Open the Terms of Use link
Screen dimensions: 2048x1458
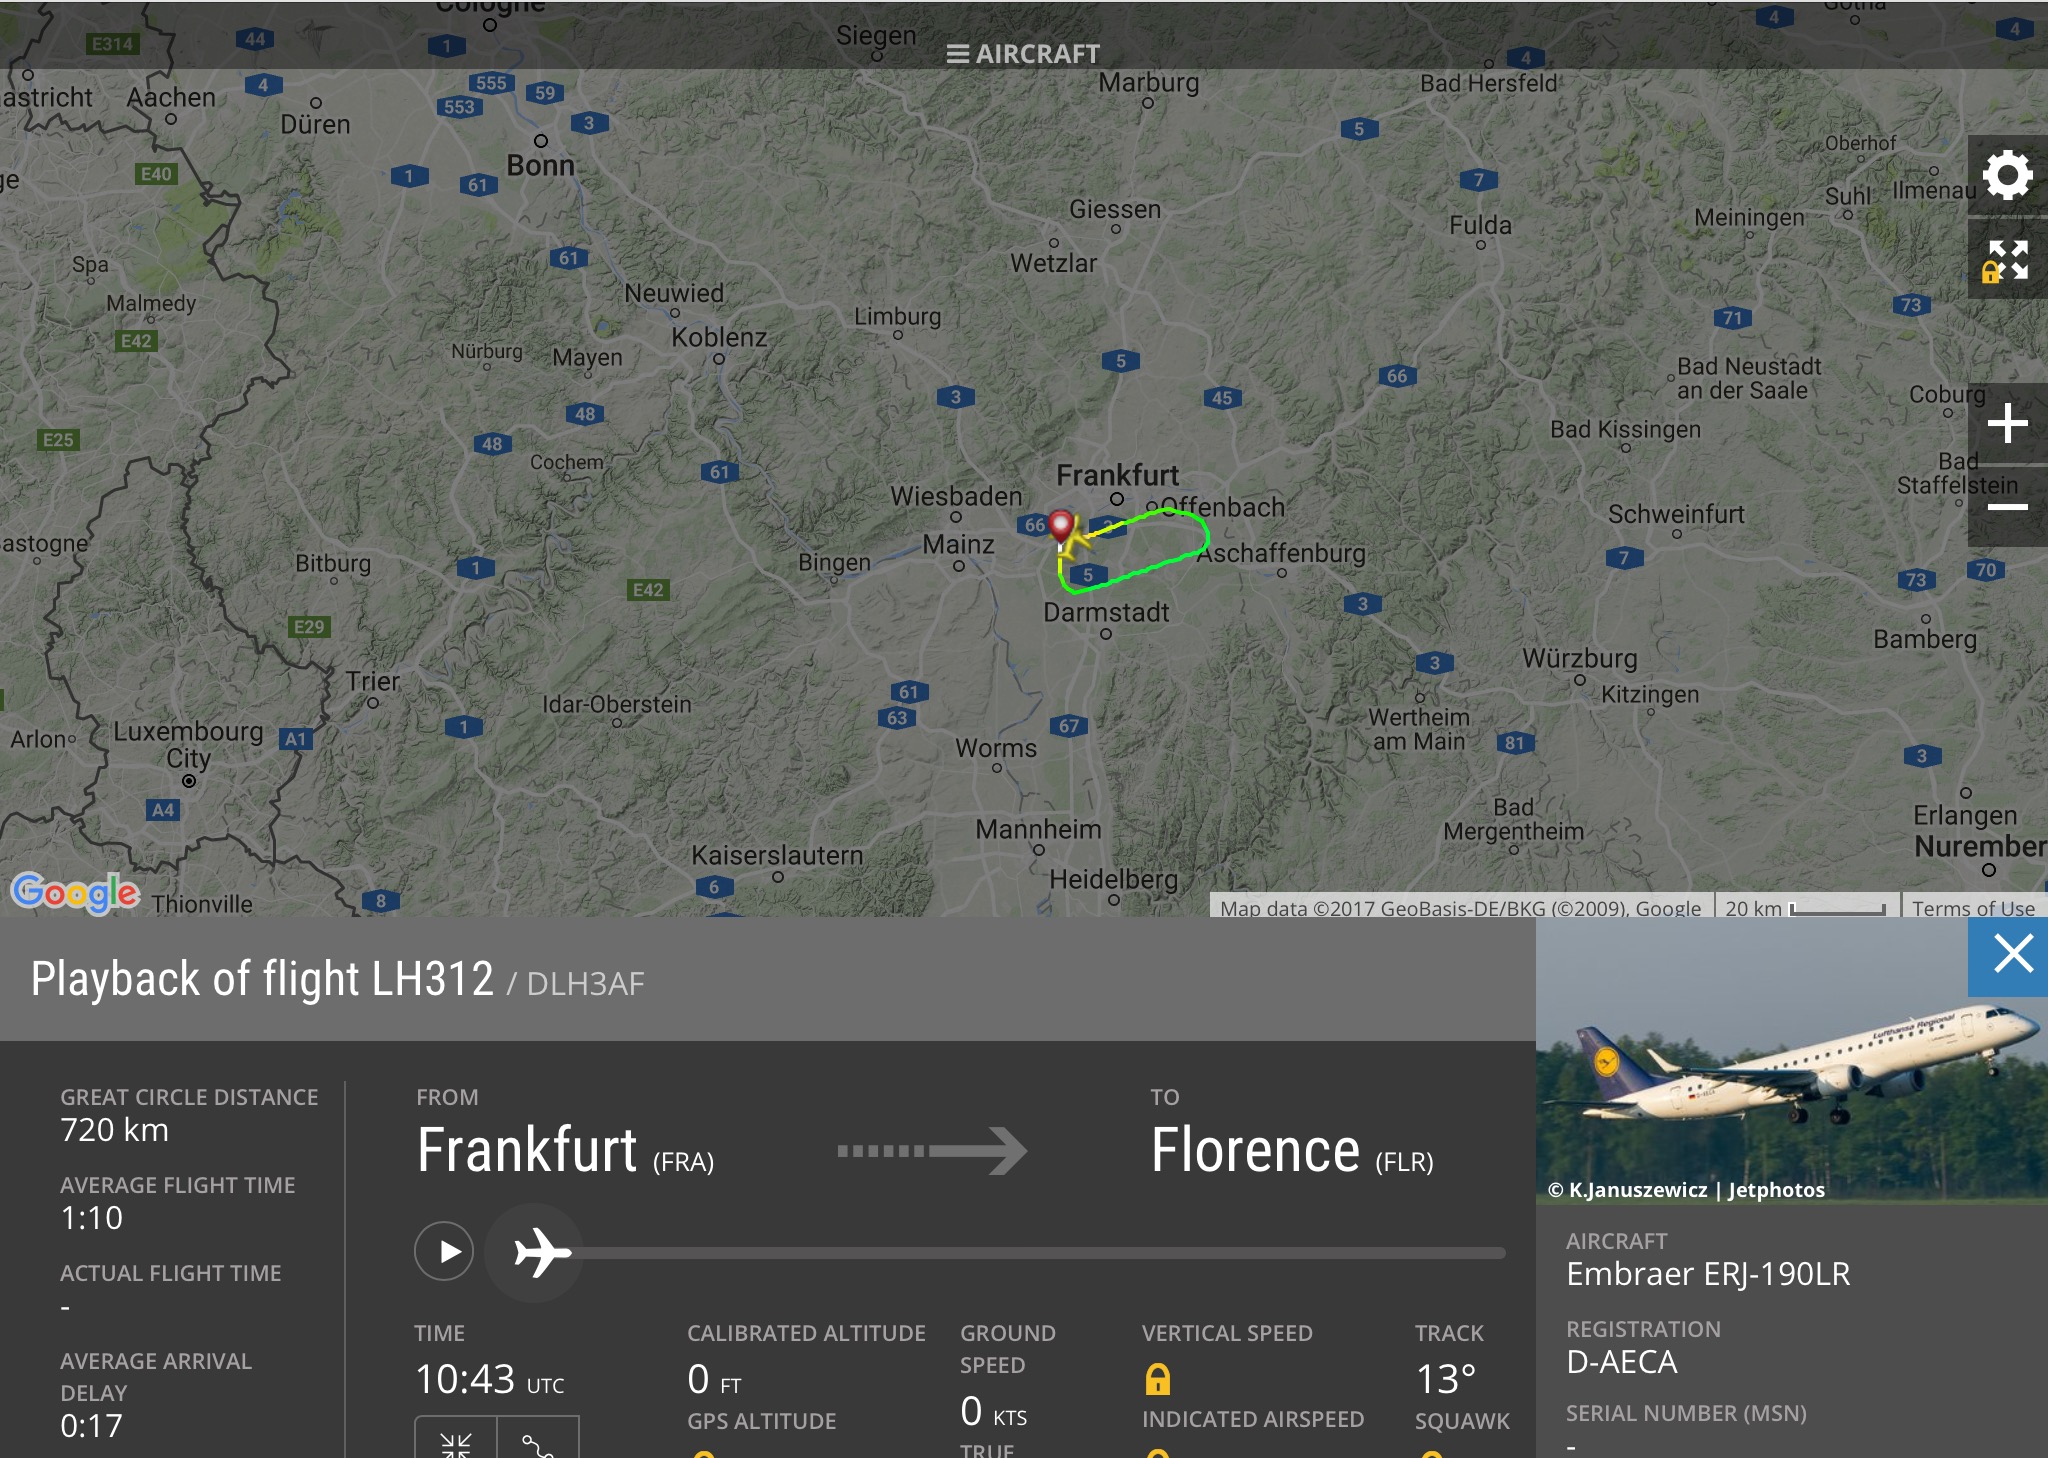pyautogui.click(x=1973, y=908)
